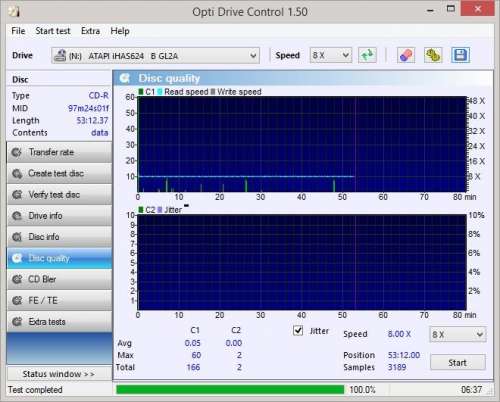
Task: Uncheck the Jitter checkbox
Action: (x=298, y=331)
